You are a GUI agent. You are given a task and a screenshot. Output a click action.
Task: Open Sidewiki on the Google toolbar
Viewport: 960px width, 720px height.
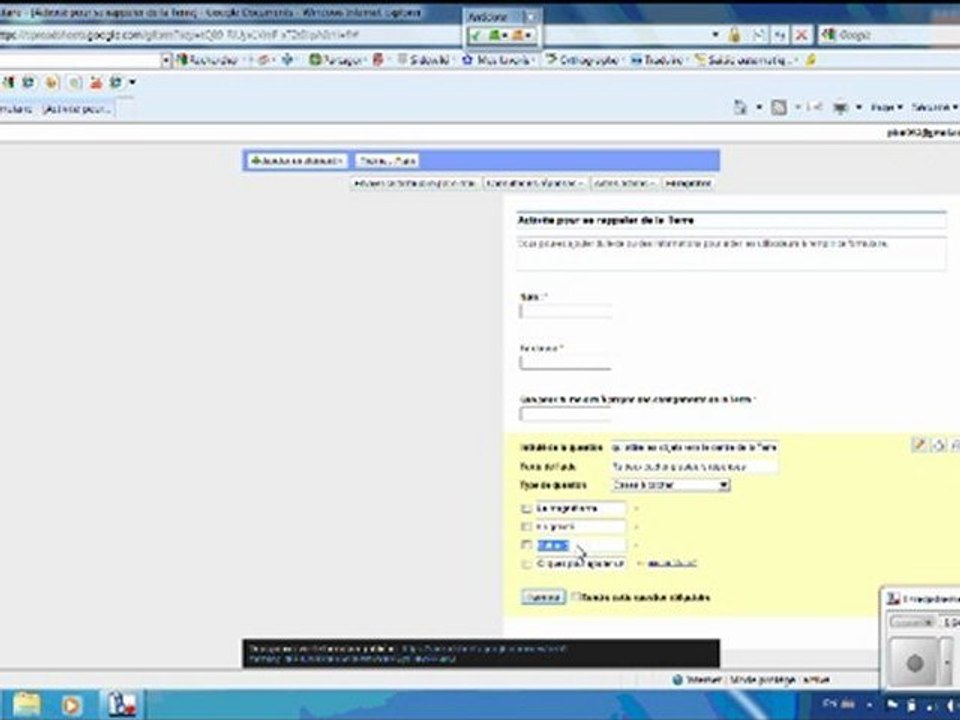pos(424,60)
